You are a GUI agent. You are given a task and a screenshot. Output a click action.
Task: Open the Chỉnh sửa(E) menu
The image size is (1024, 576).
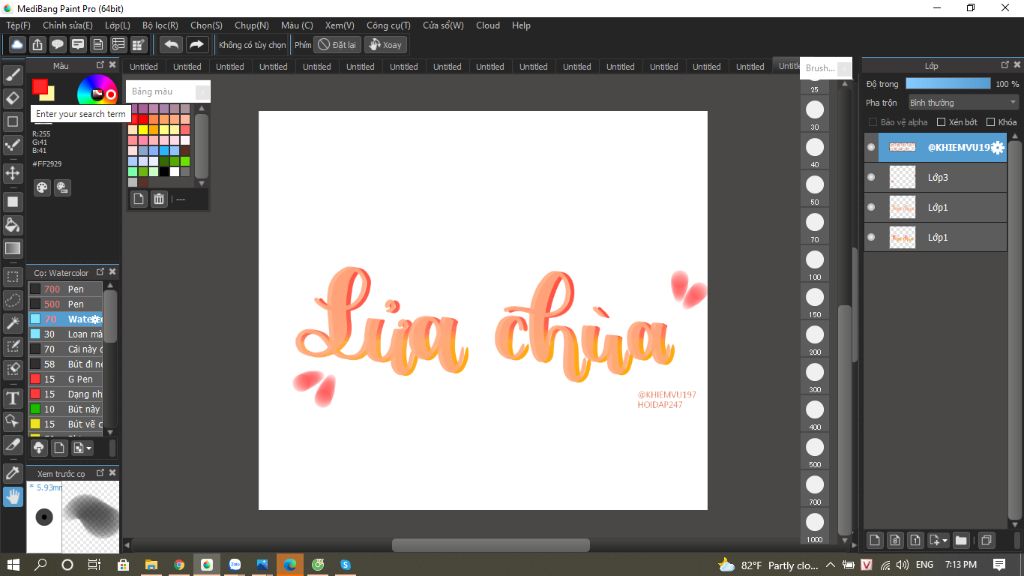[67, 25]
